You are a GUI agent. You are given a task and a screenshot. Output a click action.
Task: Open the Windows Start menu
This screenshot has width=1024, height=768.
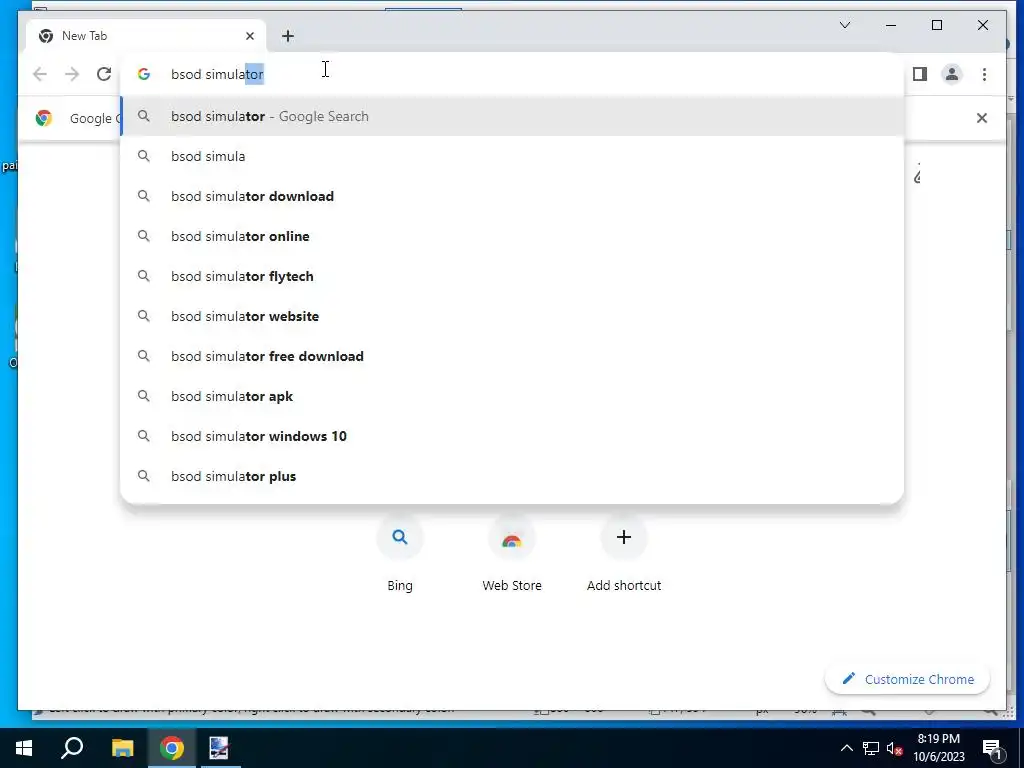point(24,748)
